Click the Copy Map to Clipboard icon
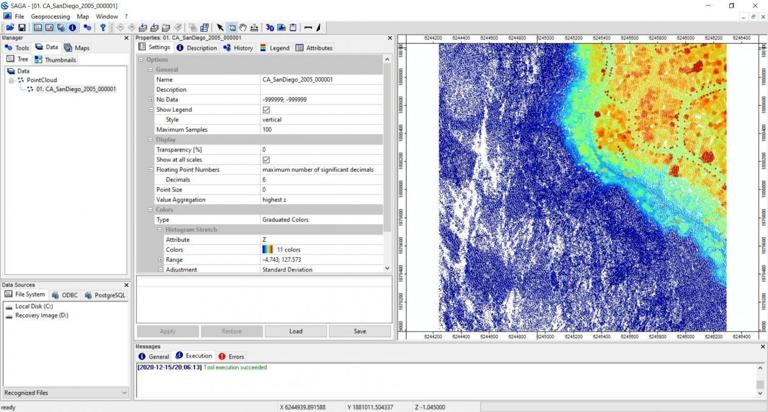 (293, 28)
